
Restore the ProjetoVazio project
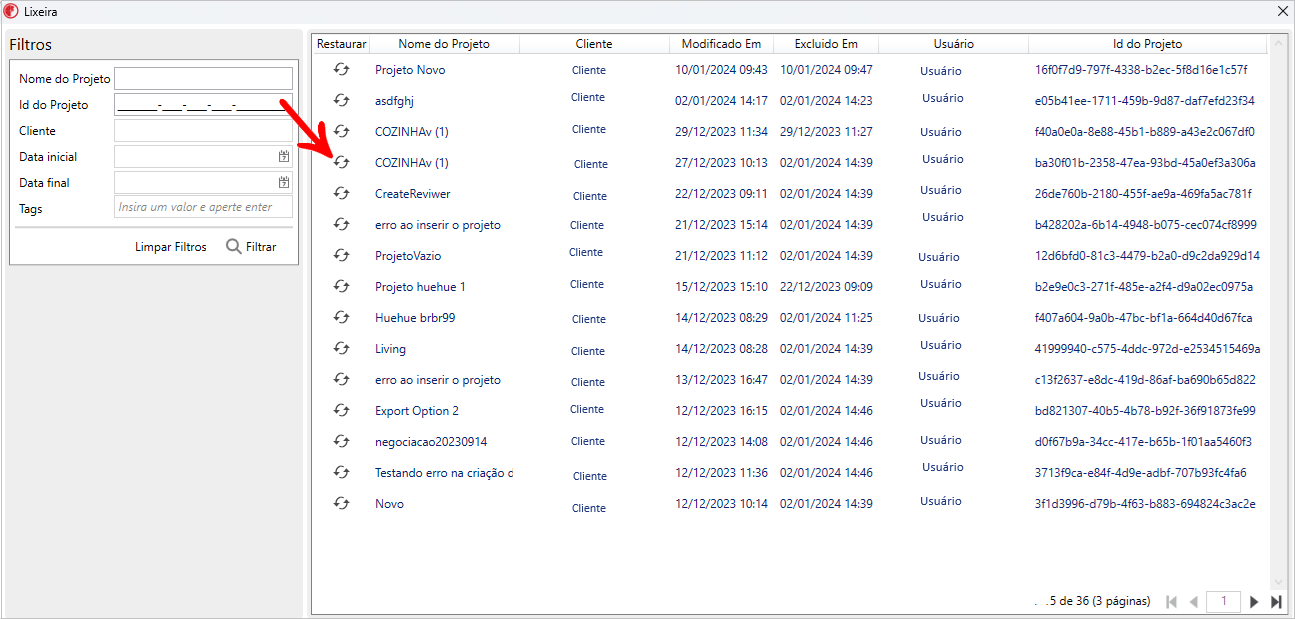point(341,255)
